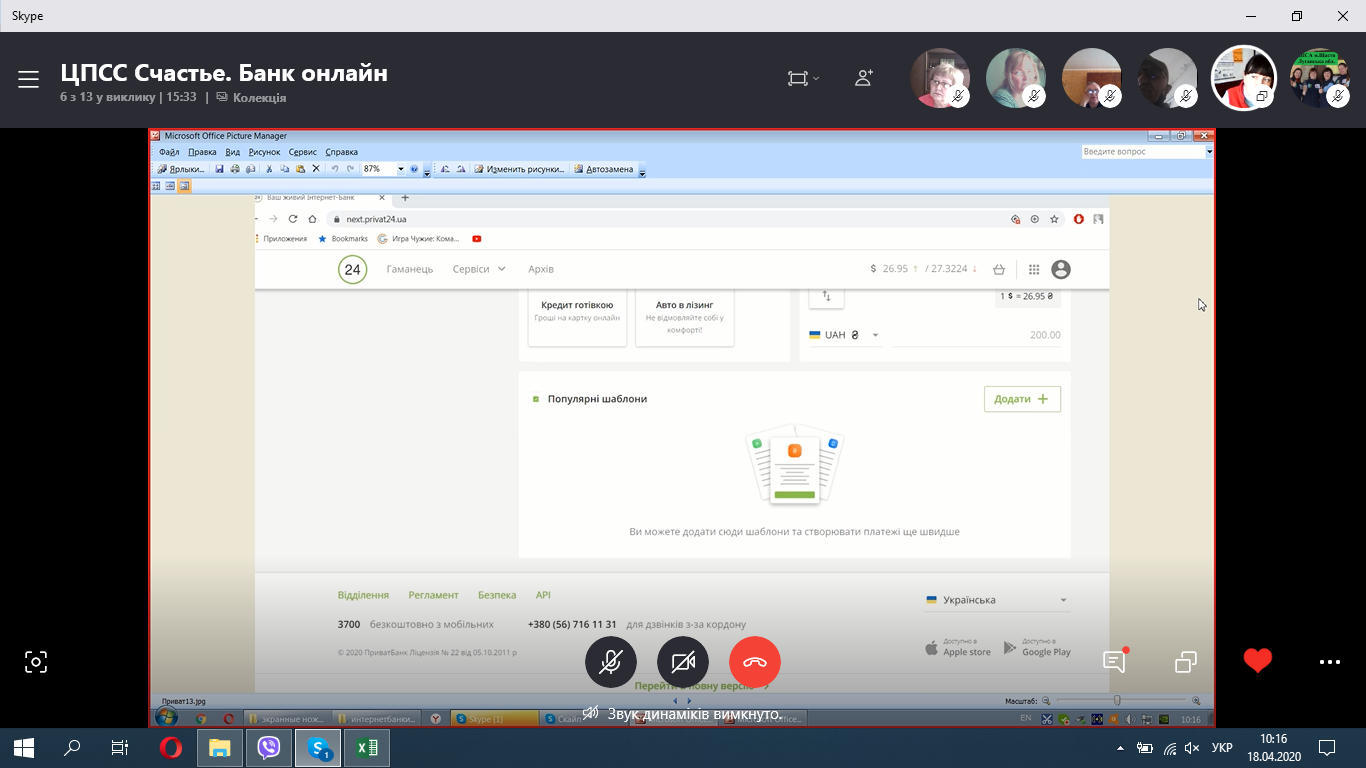Open the apps grid icon

1034,269
